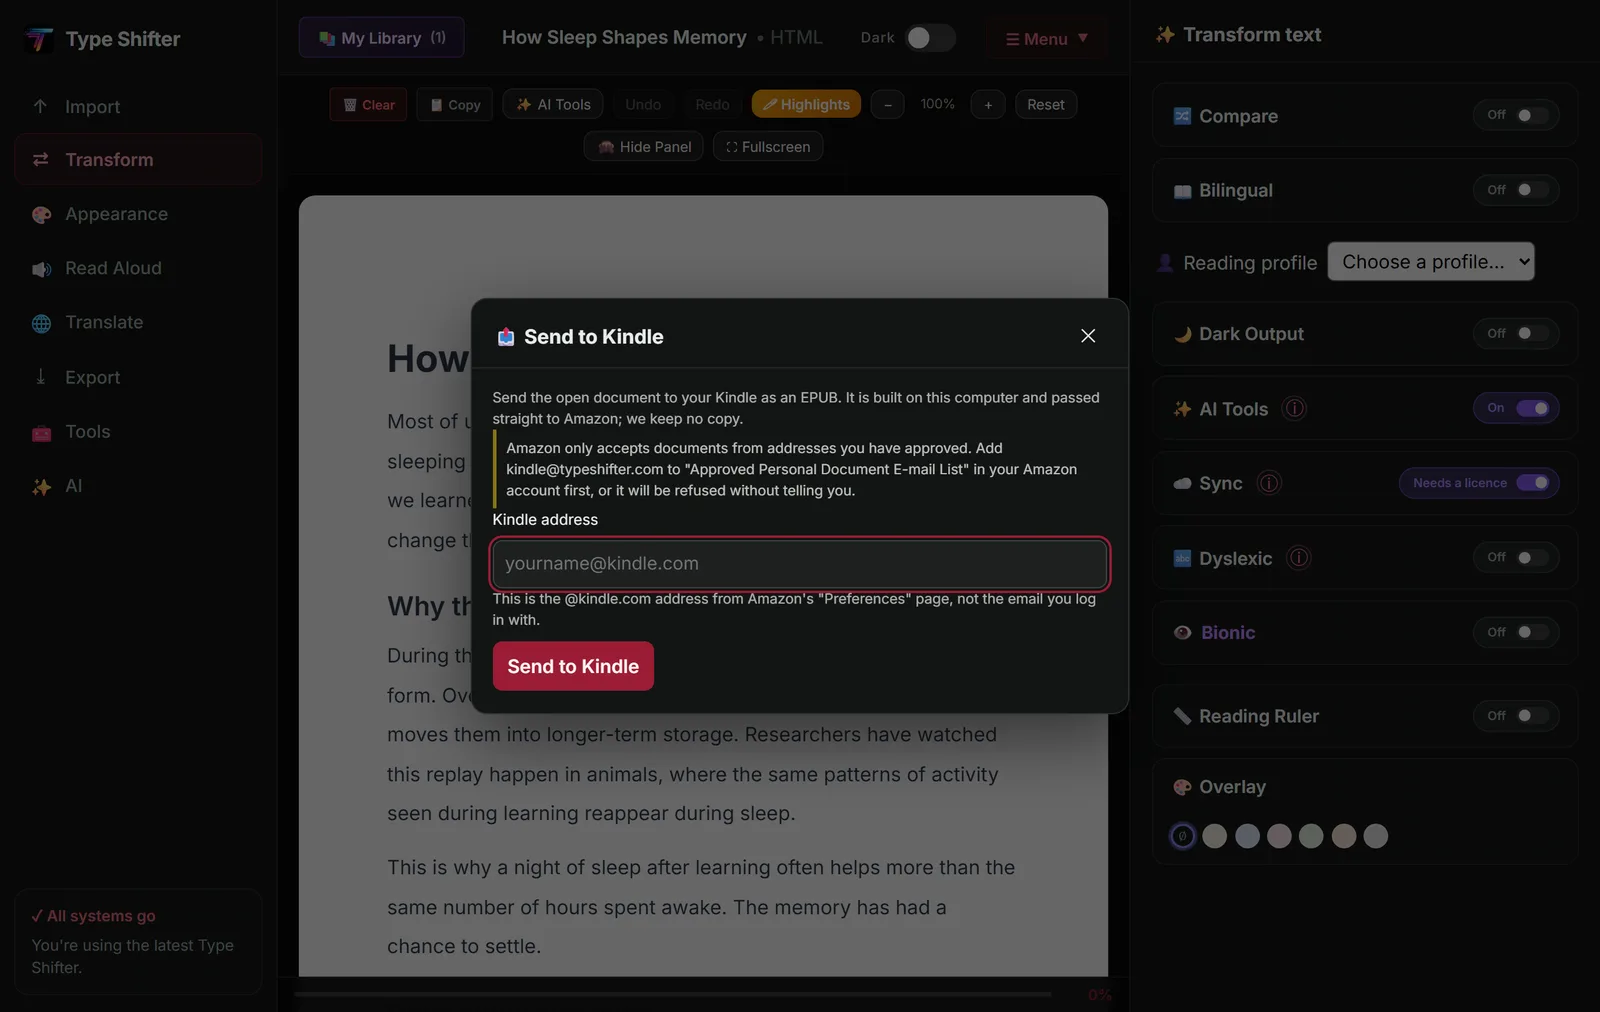Click the trash Clear button in toolbar
The width and height of the screenshot is (1600, 1012).
368,105
